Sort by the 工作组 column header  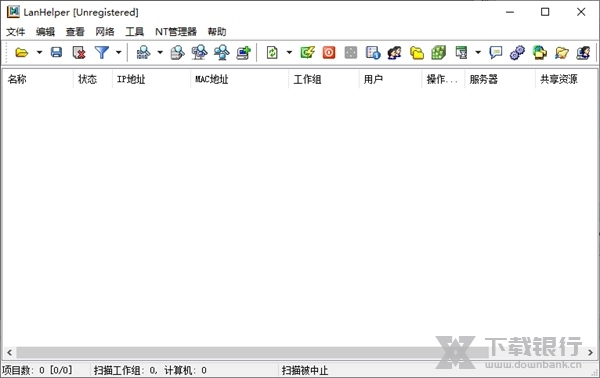coord(323,79)
